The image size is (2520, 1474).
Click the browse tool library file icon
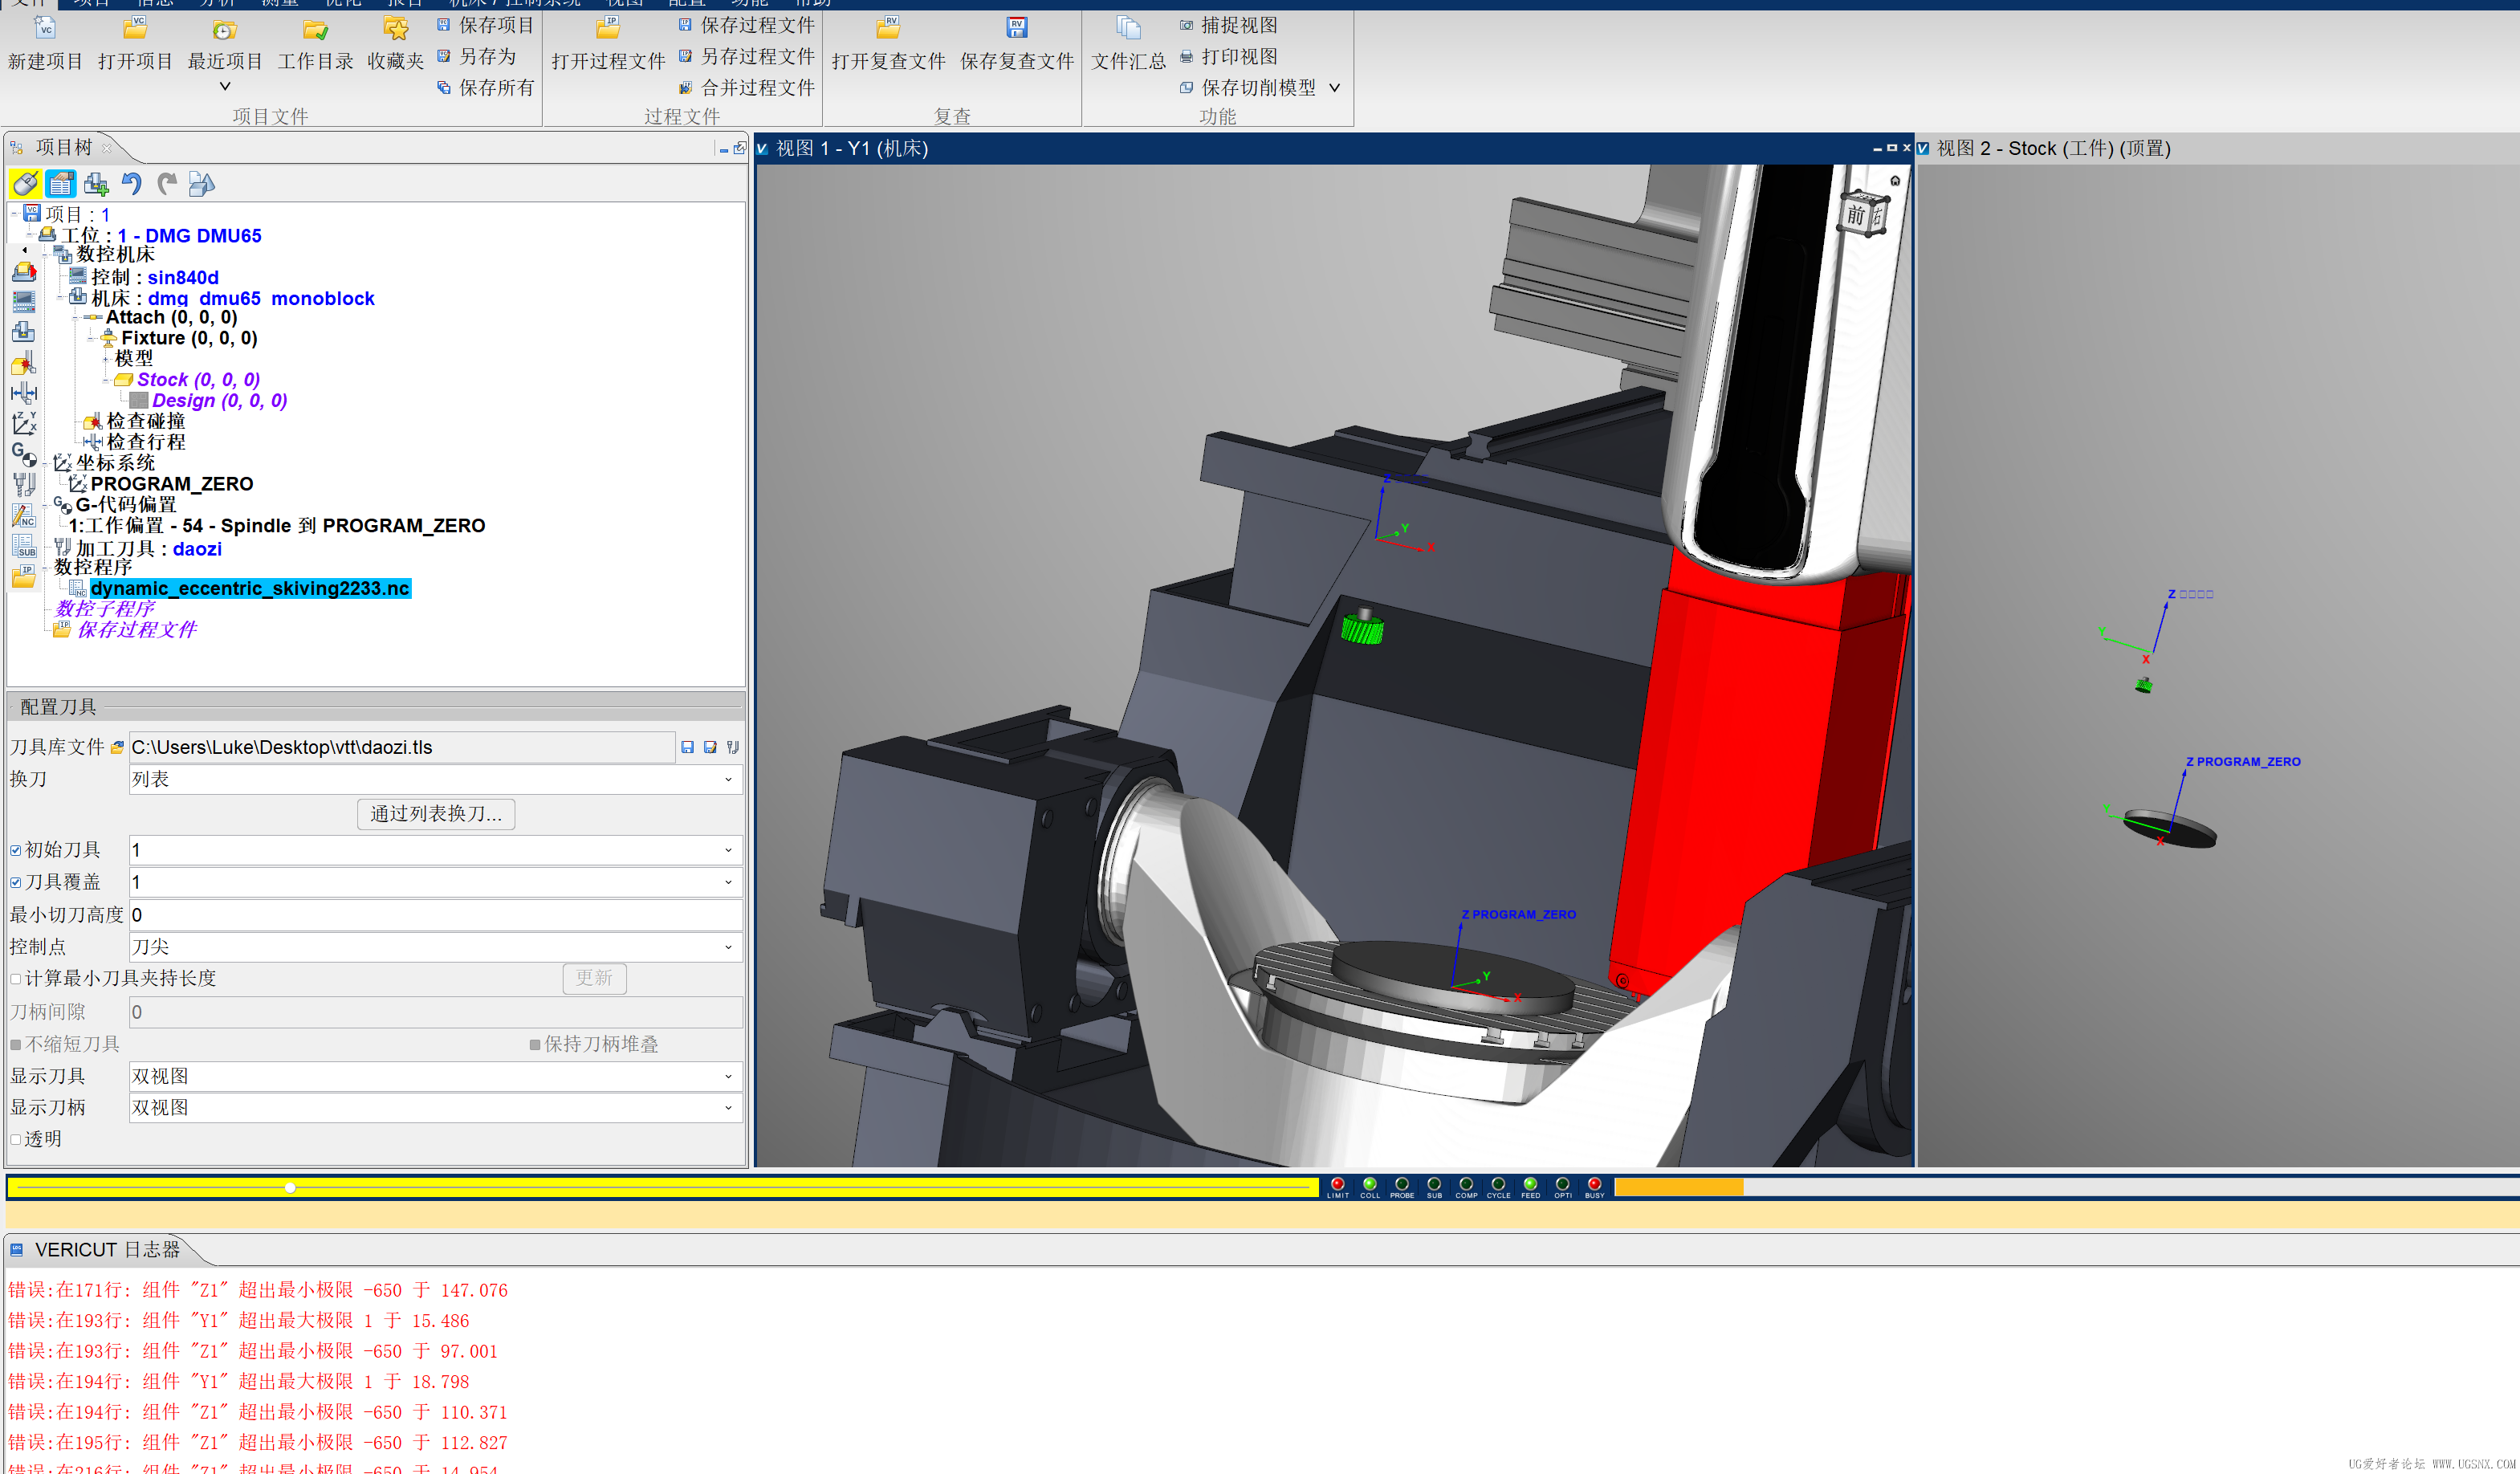click(x=117, y=747)
